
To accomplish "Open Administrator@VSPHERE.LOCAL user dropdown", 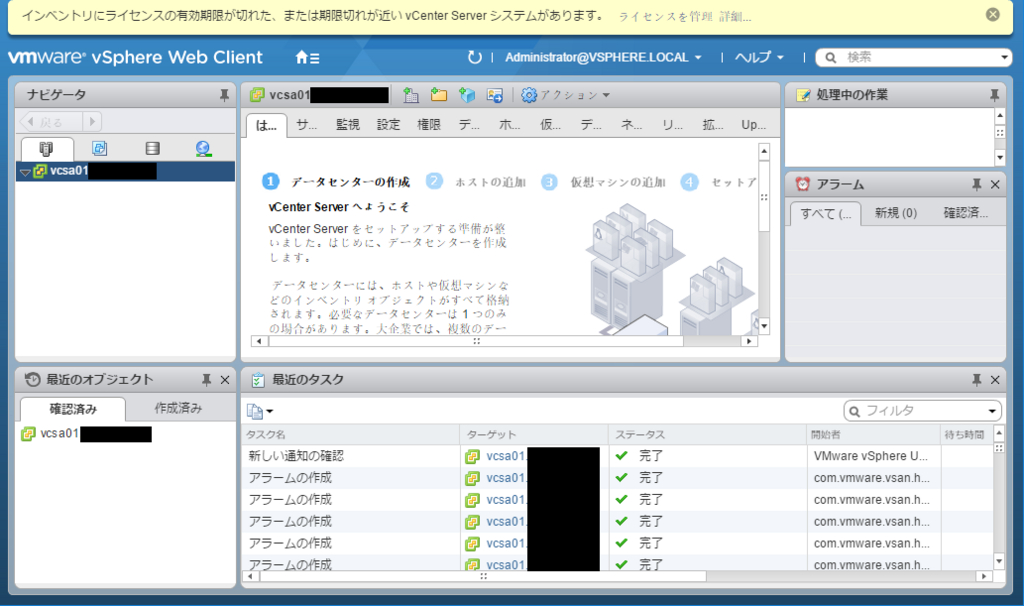I will pyautogui.click(x=603, y=57).
